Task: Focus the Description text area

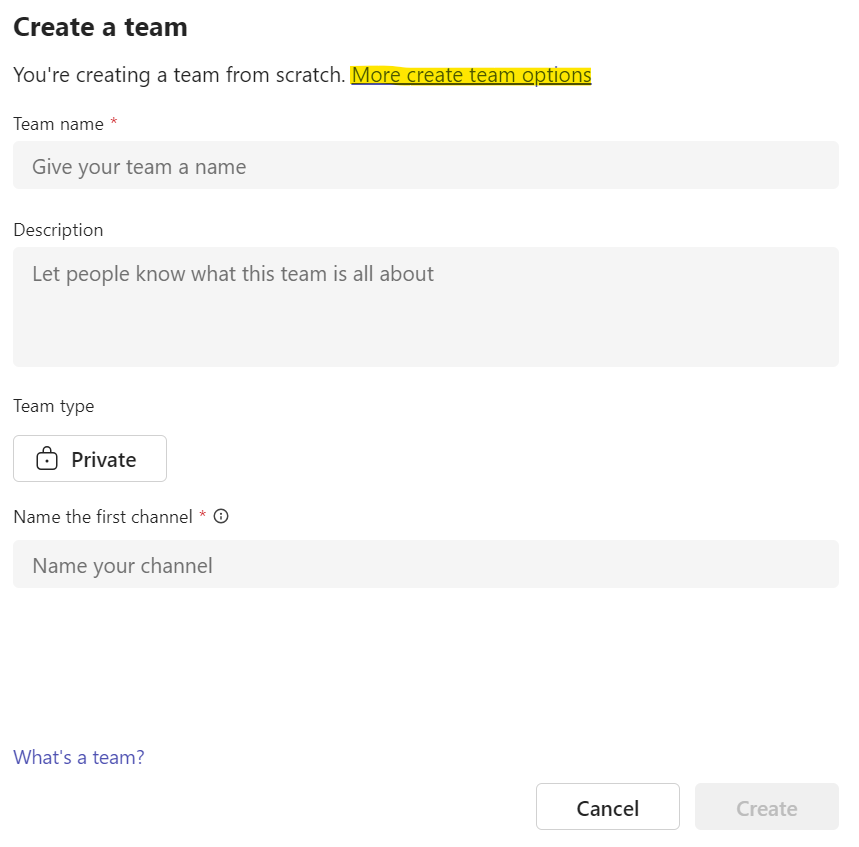Action: pyautogui.click(x=426, y=307)
